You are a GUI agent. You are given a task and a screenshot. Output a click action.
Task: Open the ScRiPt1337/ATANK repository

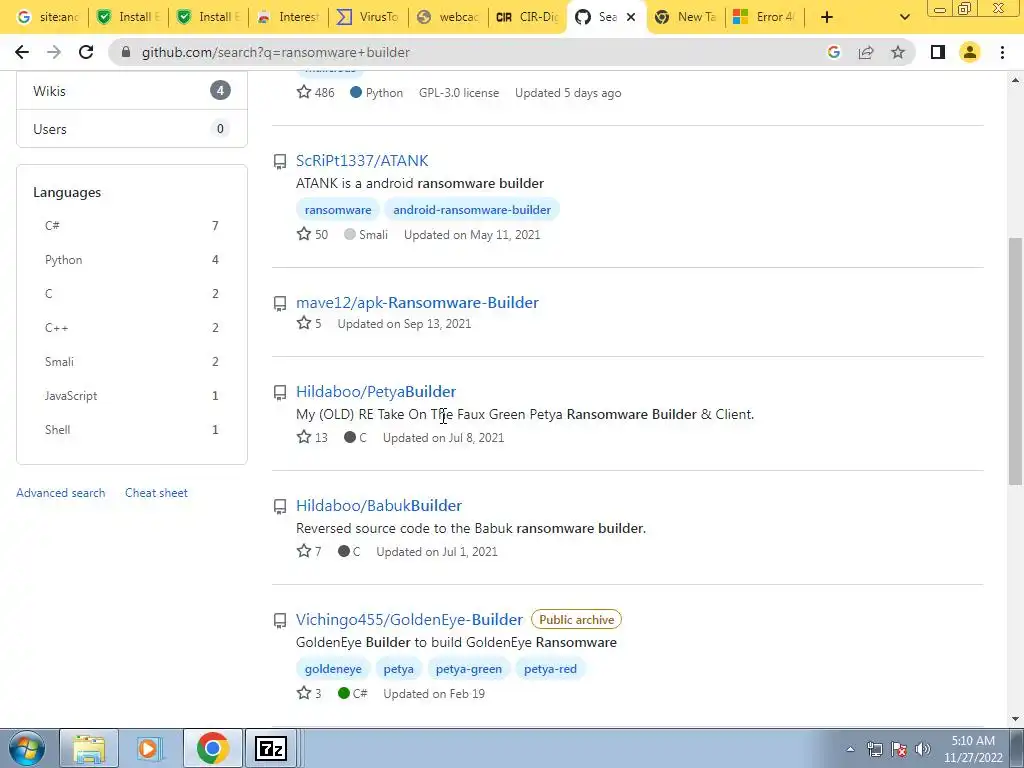[x=362, y=161]
